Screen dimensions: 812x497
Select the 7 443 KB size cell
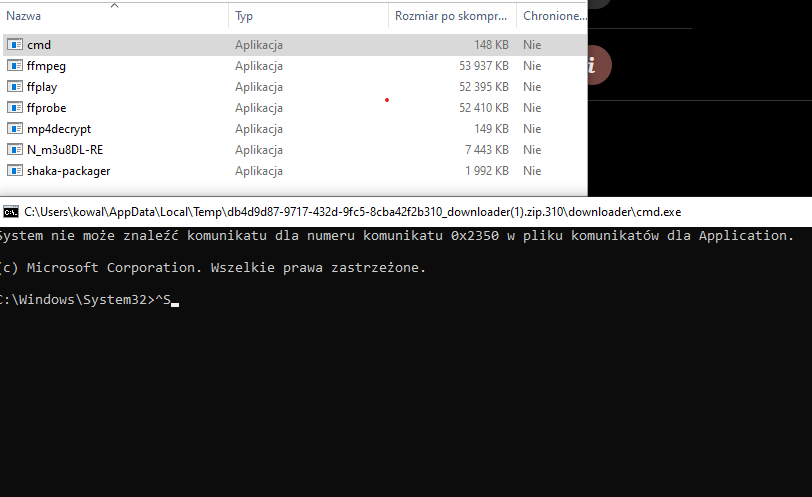click(487, 150)
